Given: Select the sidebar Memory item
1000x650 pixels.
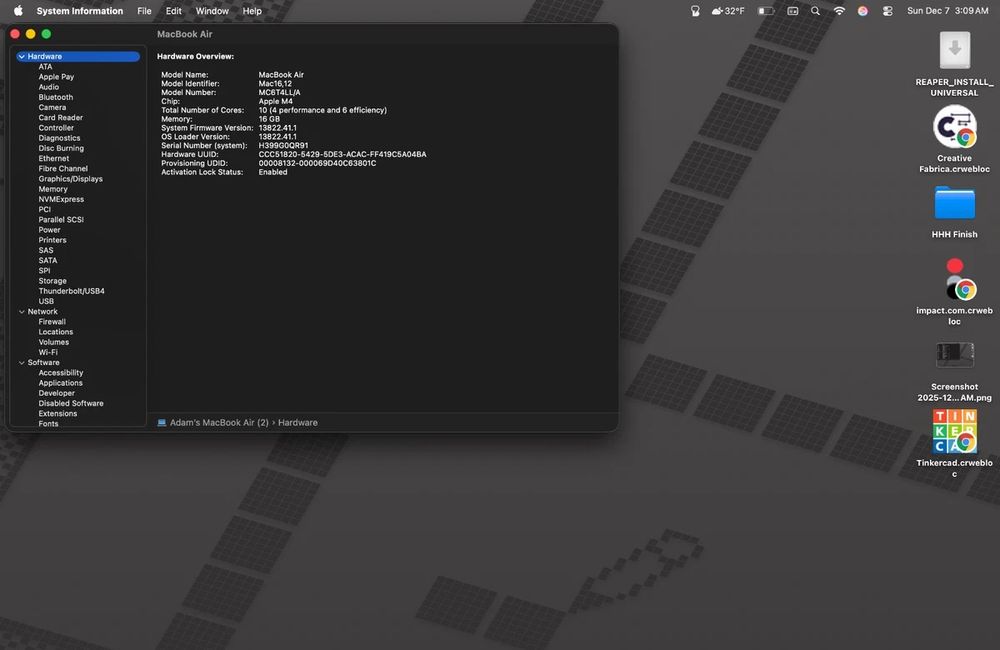Looking at the screenshot, I should [x=53, y=189].
